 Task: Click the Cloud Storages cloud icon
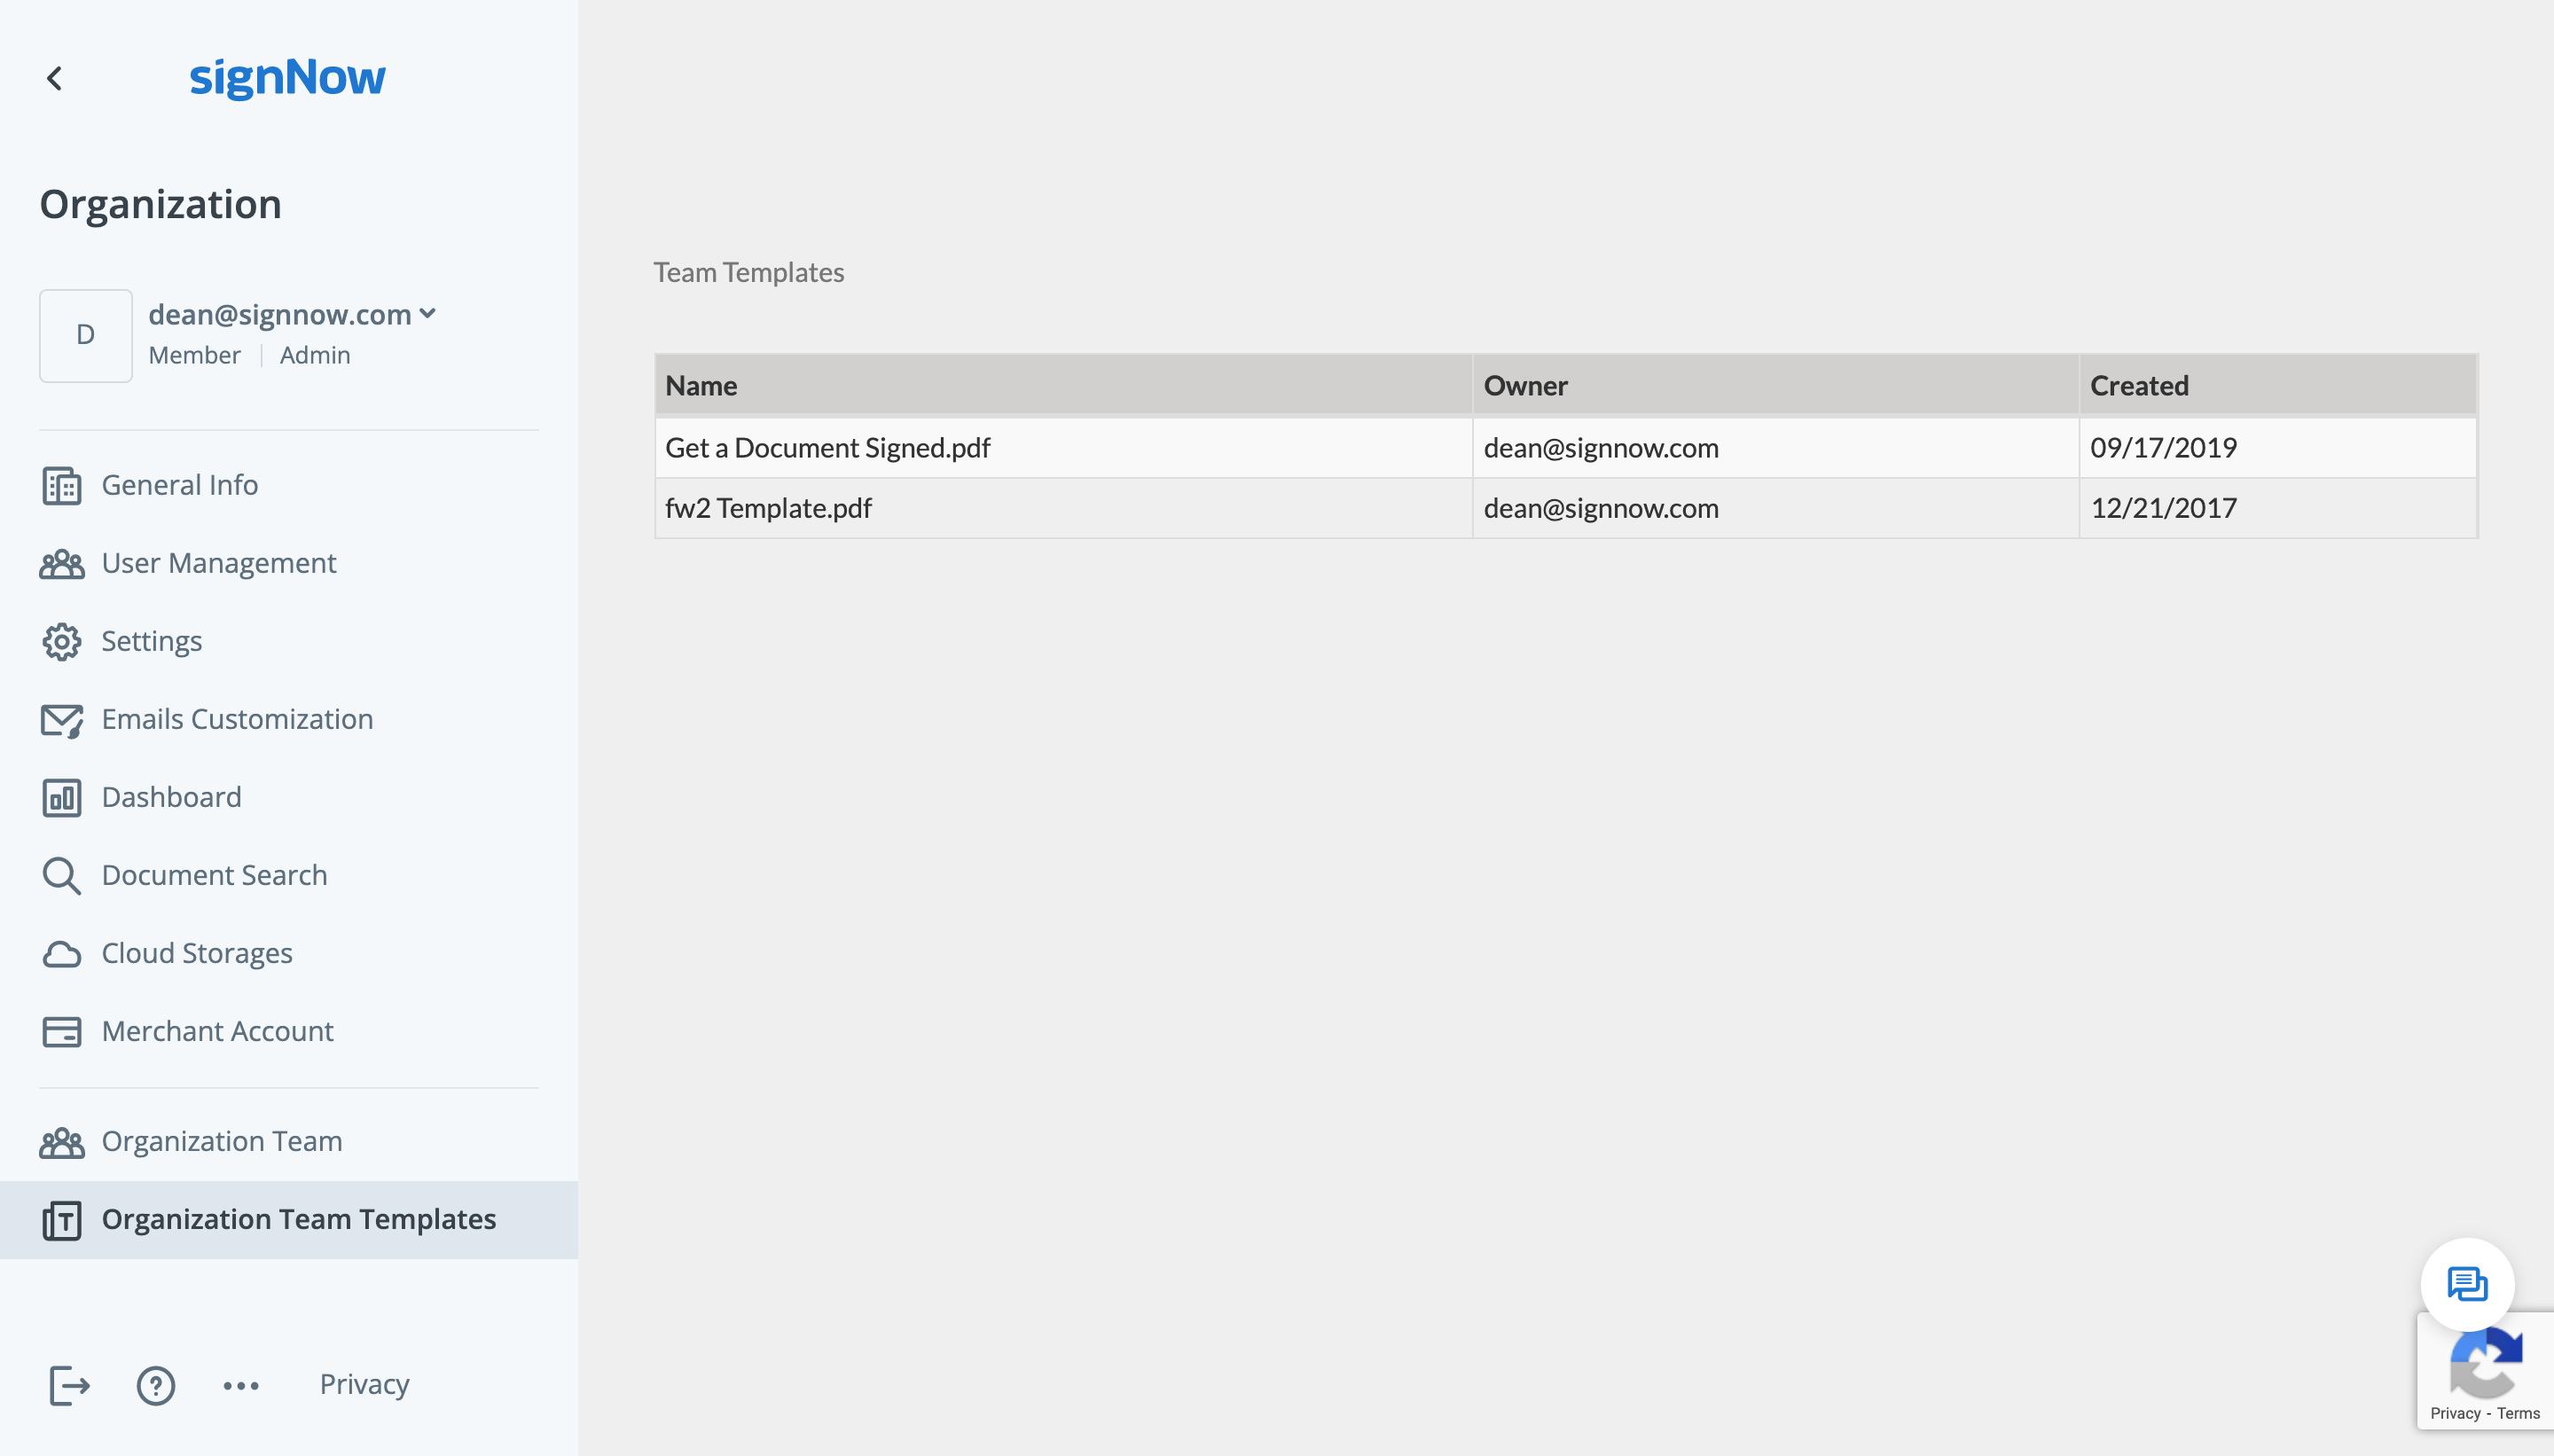click(x=61, y=954)
